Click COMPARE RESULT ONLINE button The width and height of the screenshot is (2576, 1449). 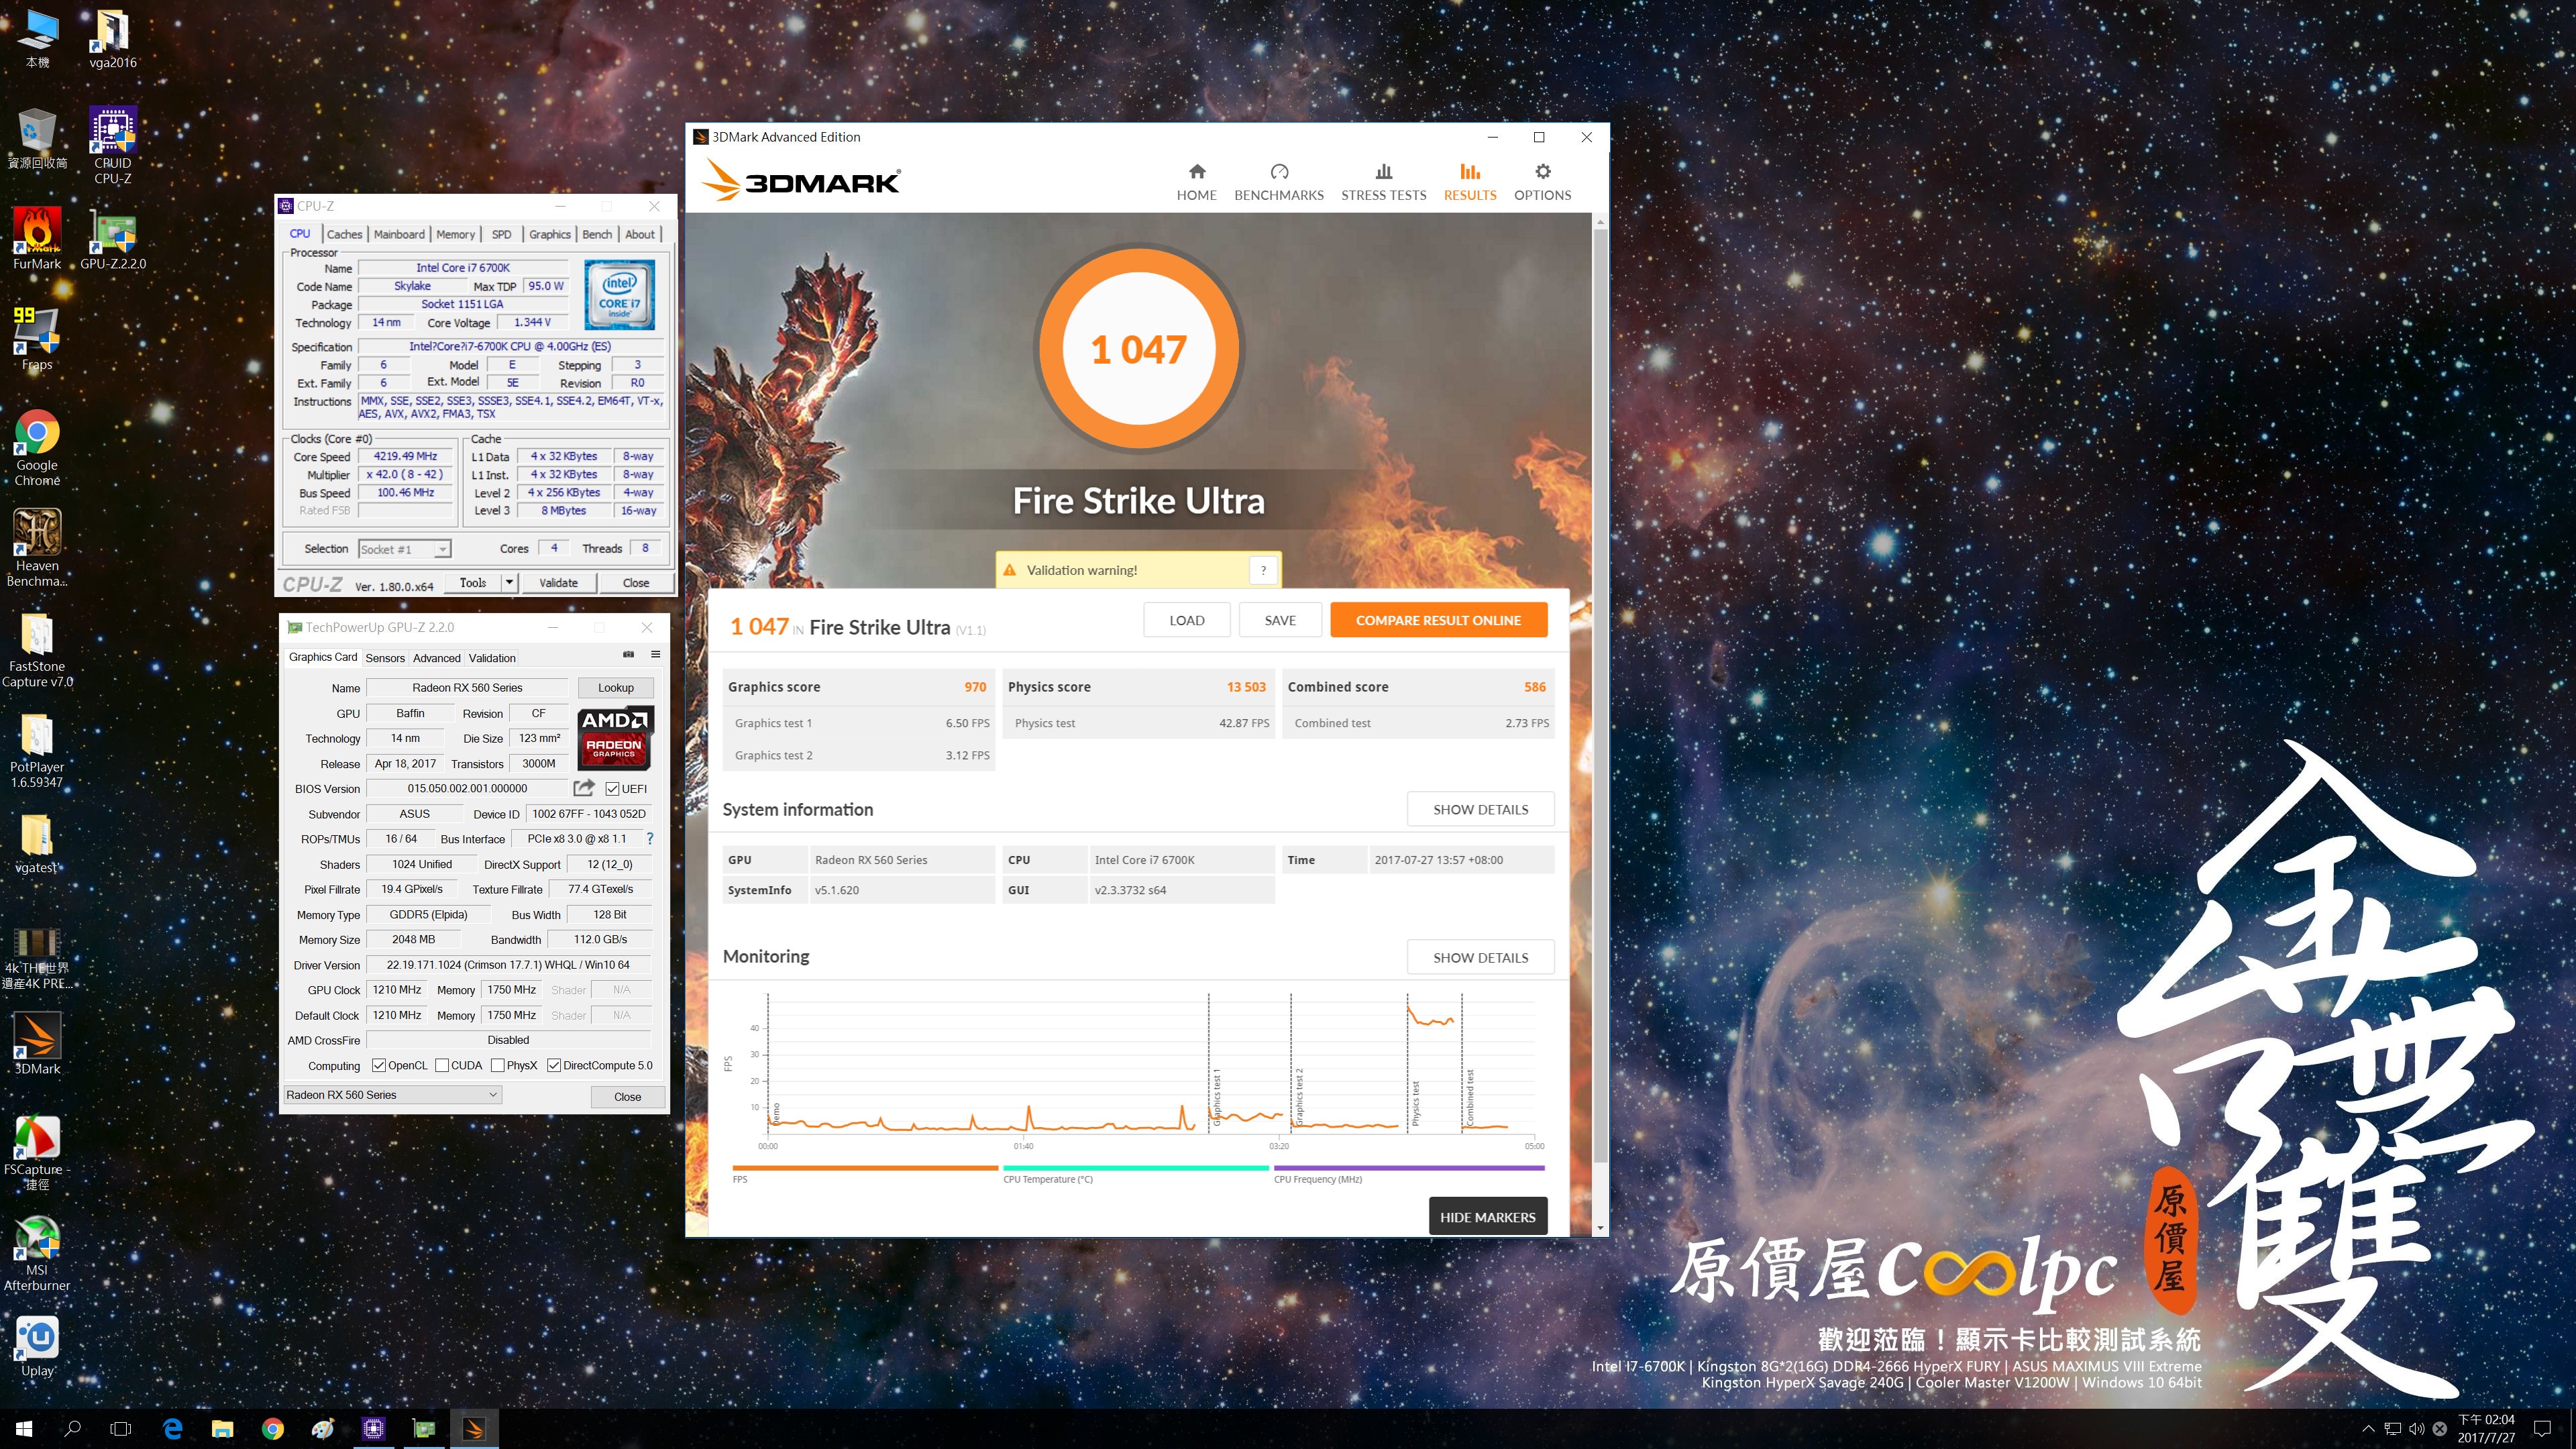point(1438,620)
